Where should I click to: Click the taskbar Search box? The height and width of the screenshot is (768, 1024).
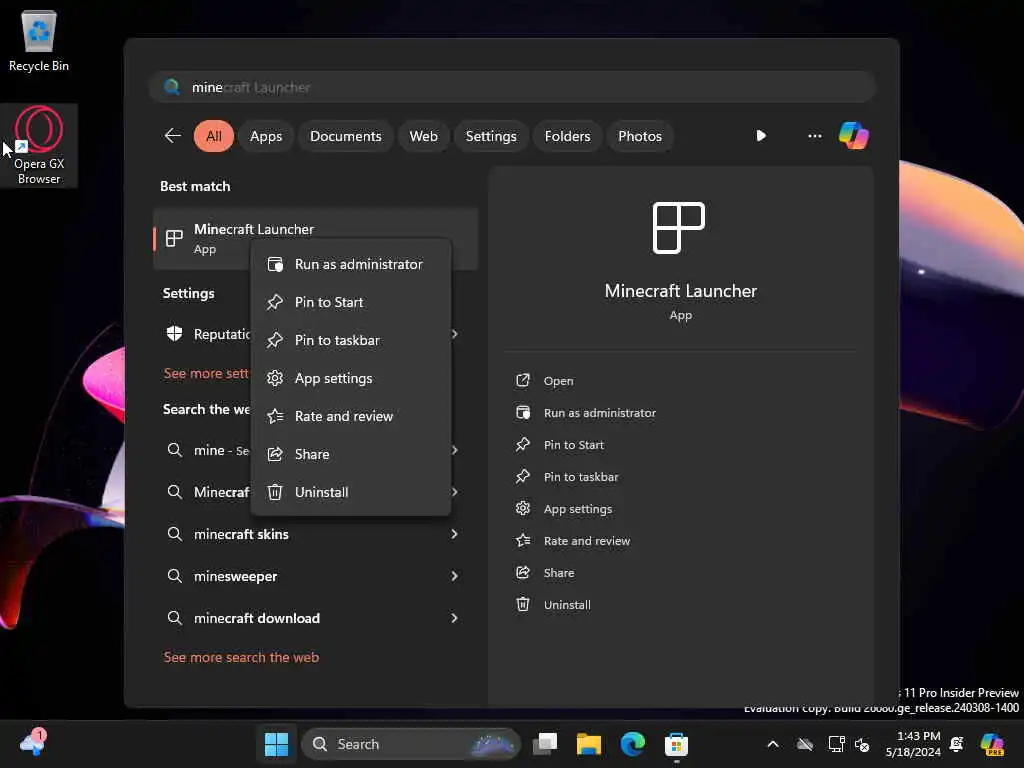coord(411,744)
